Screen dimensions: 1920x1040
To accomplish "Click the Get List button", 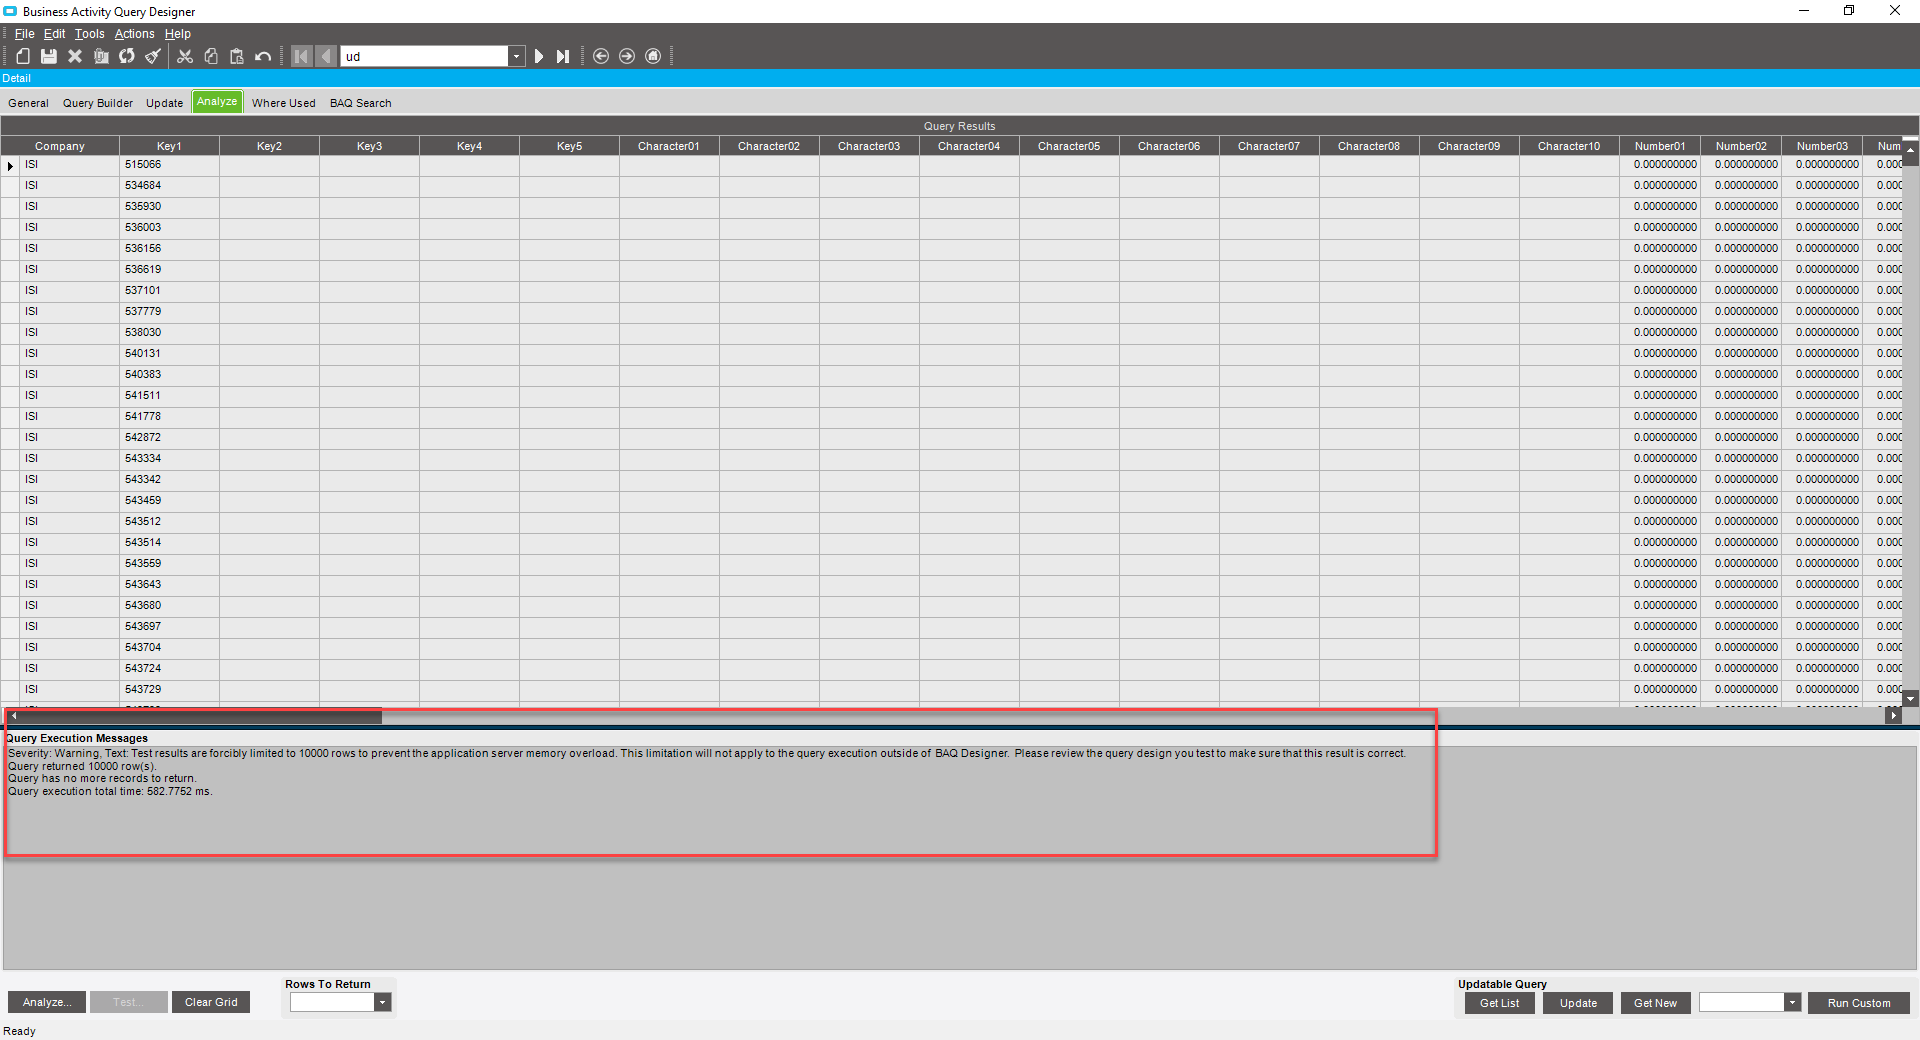I will 1500,1003.
